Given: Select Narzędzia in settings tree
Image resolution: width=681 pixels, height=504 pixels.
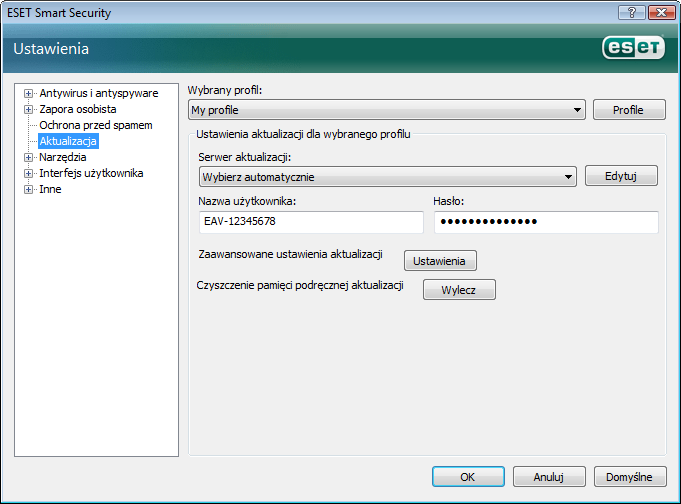Looking at the screenshot, I should tap(63, 157).
